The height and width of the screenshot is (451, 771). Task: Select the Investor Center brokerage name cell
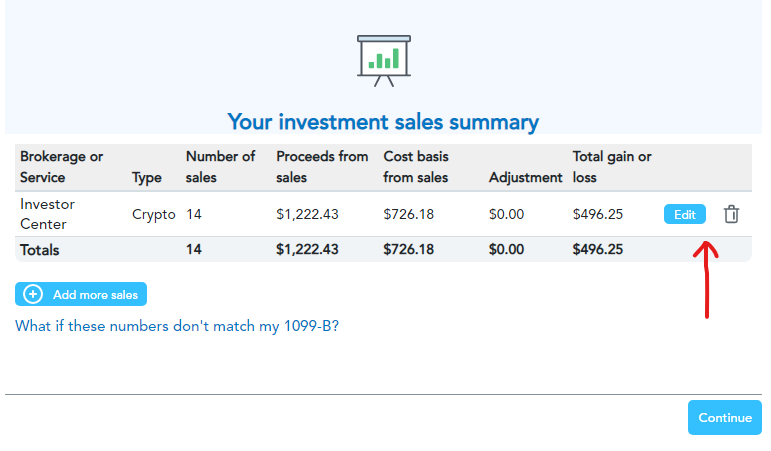[x=48, y=214]
